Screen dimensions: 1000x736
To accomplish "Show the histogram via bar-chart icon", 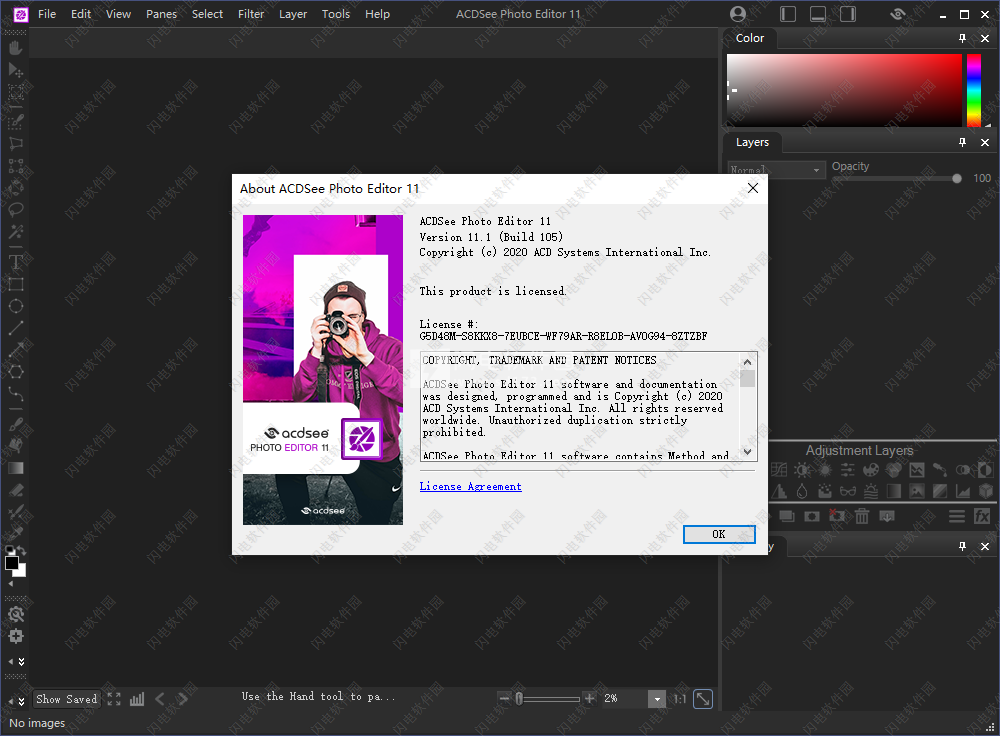I will pos(137,699).
